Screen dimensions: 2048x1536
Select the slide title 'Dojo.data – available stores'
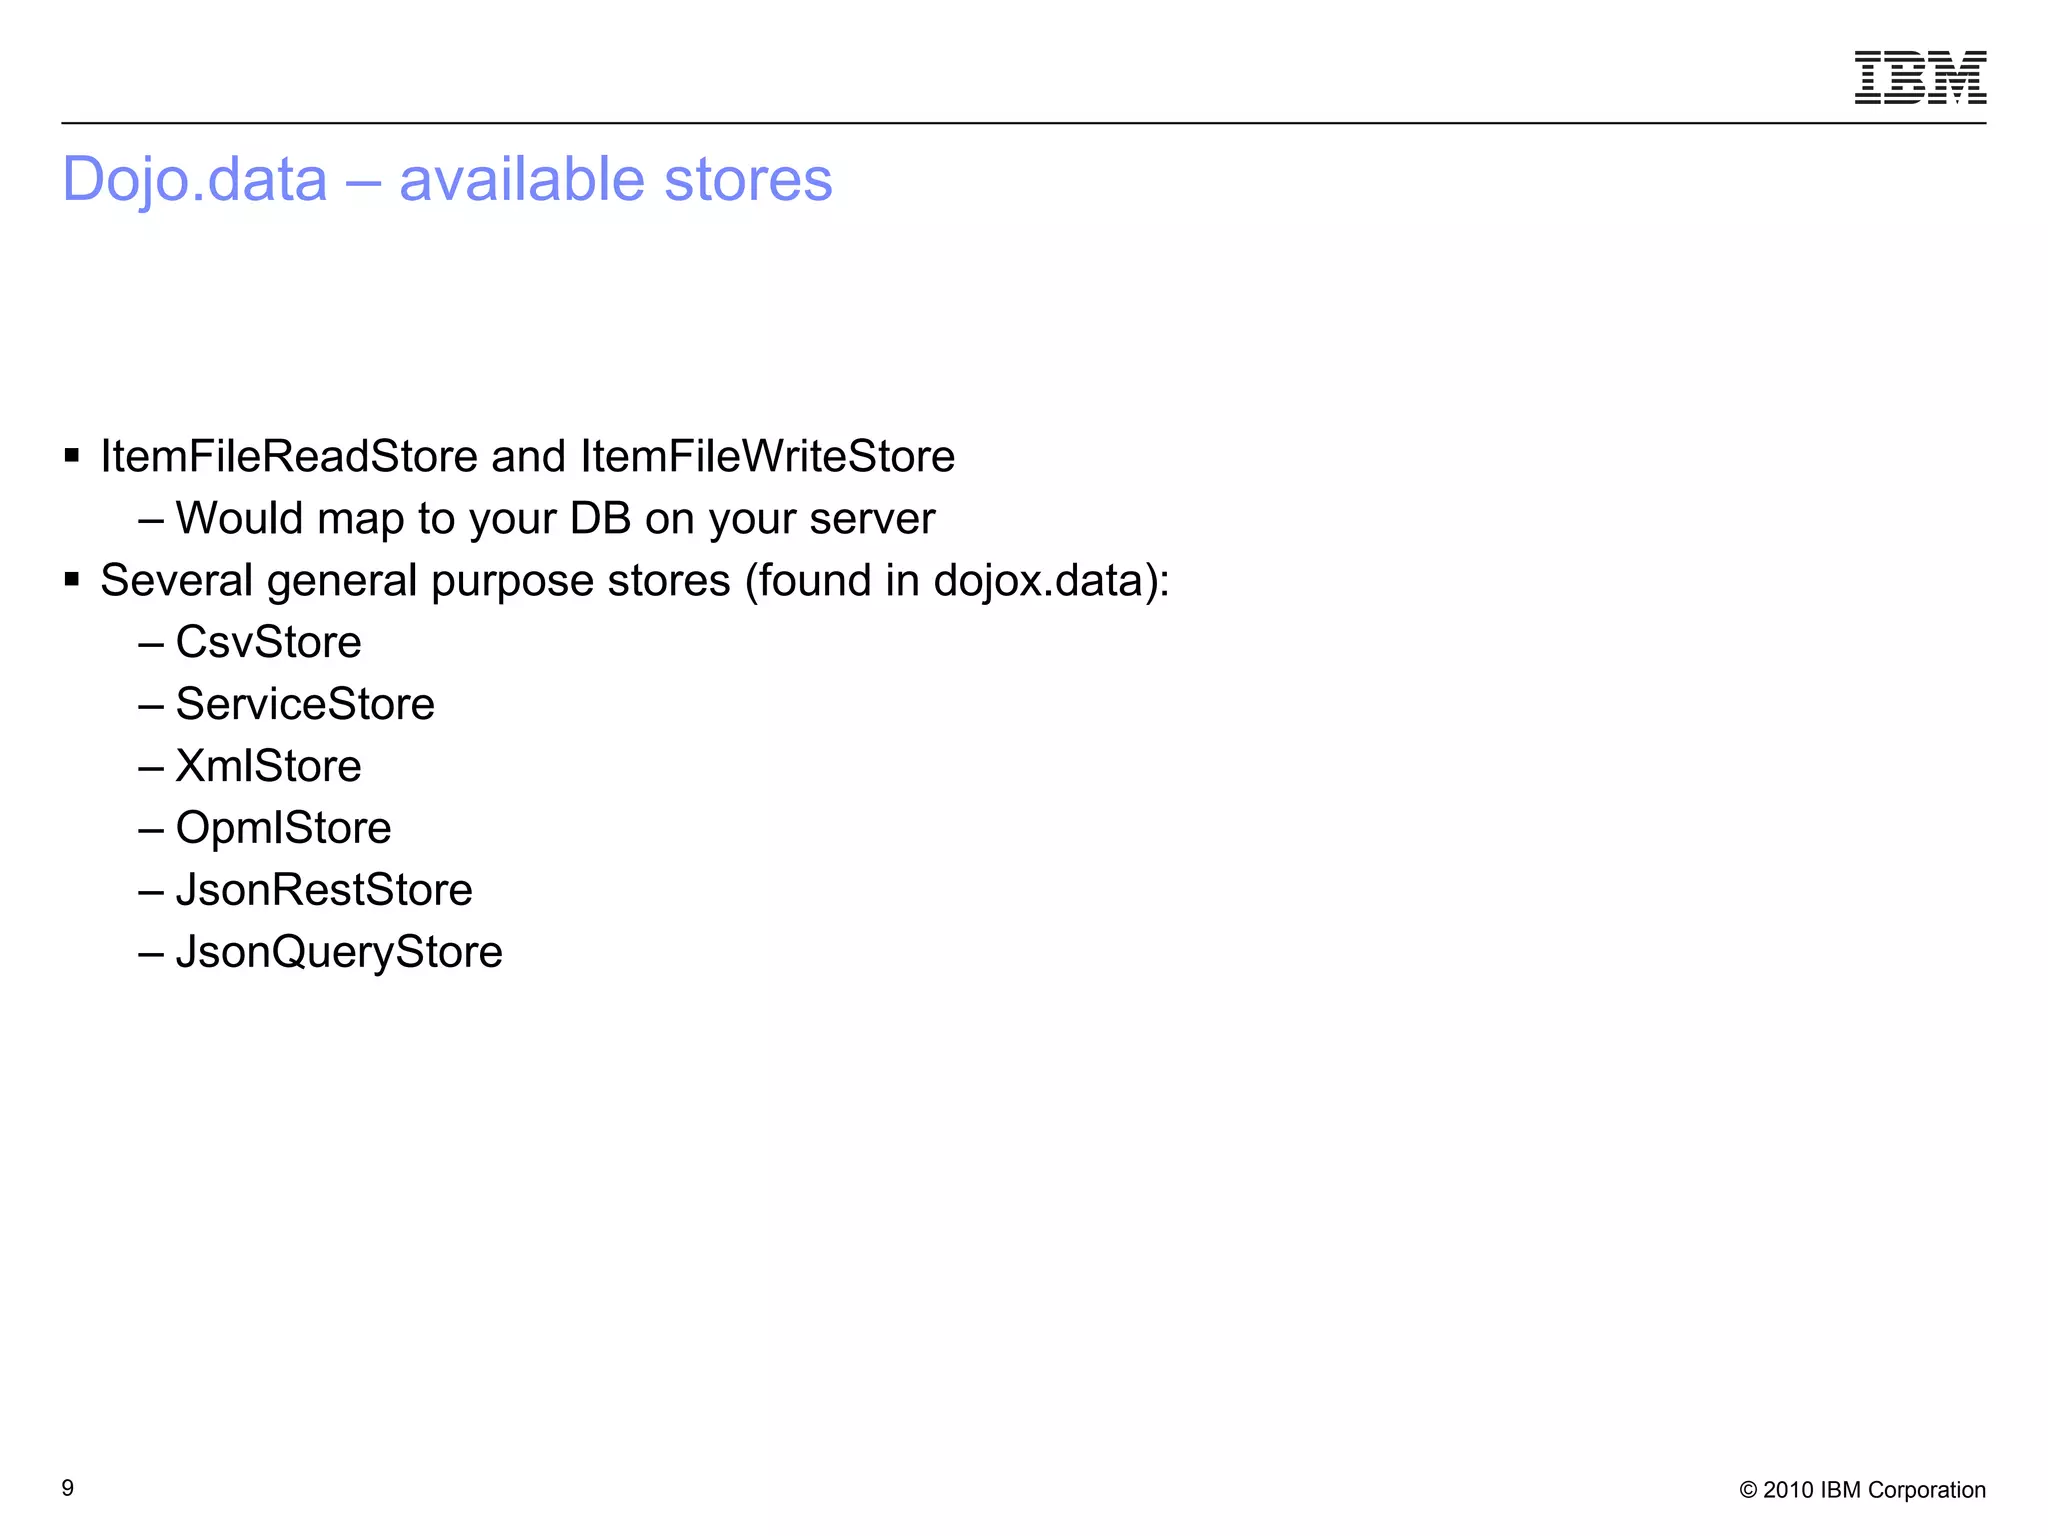pos(447,180)
